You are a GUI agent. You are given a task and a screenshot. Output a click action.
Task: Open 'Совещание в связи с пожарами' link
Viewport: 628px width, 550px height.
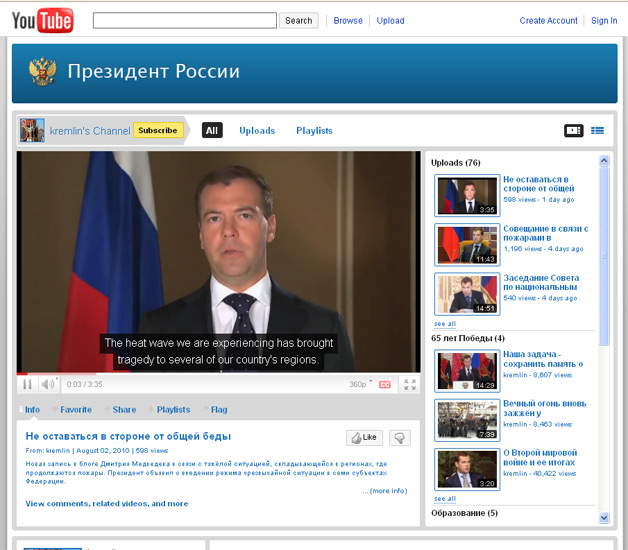tap(545, 233)
